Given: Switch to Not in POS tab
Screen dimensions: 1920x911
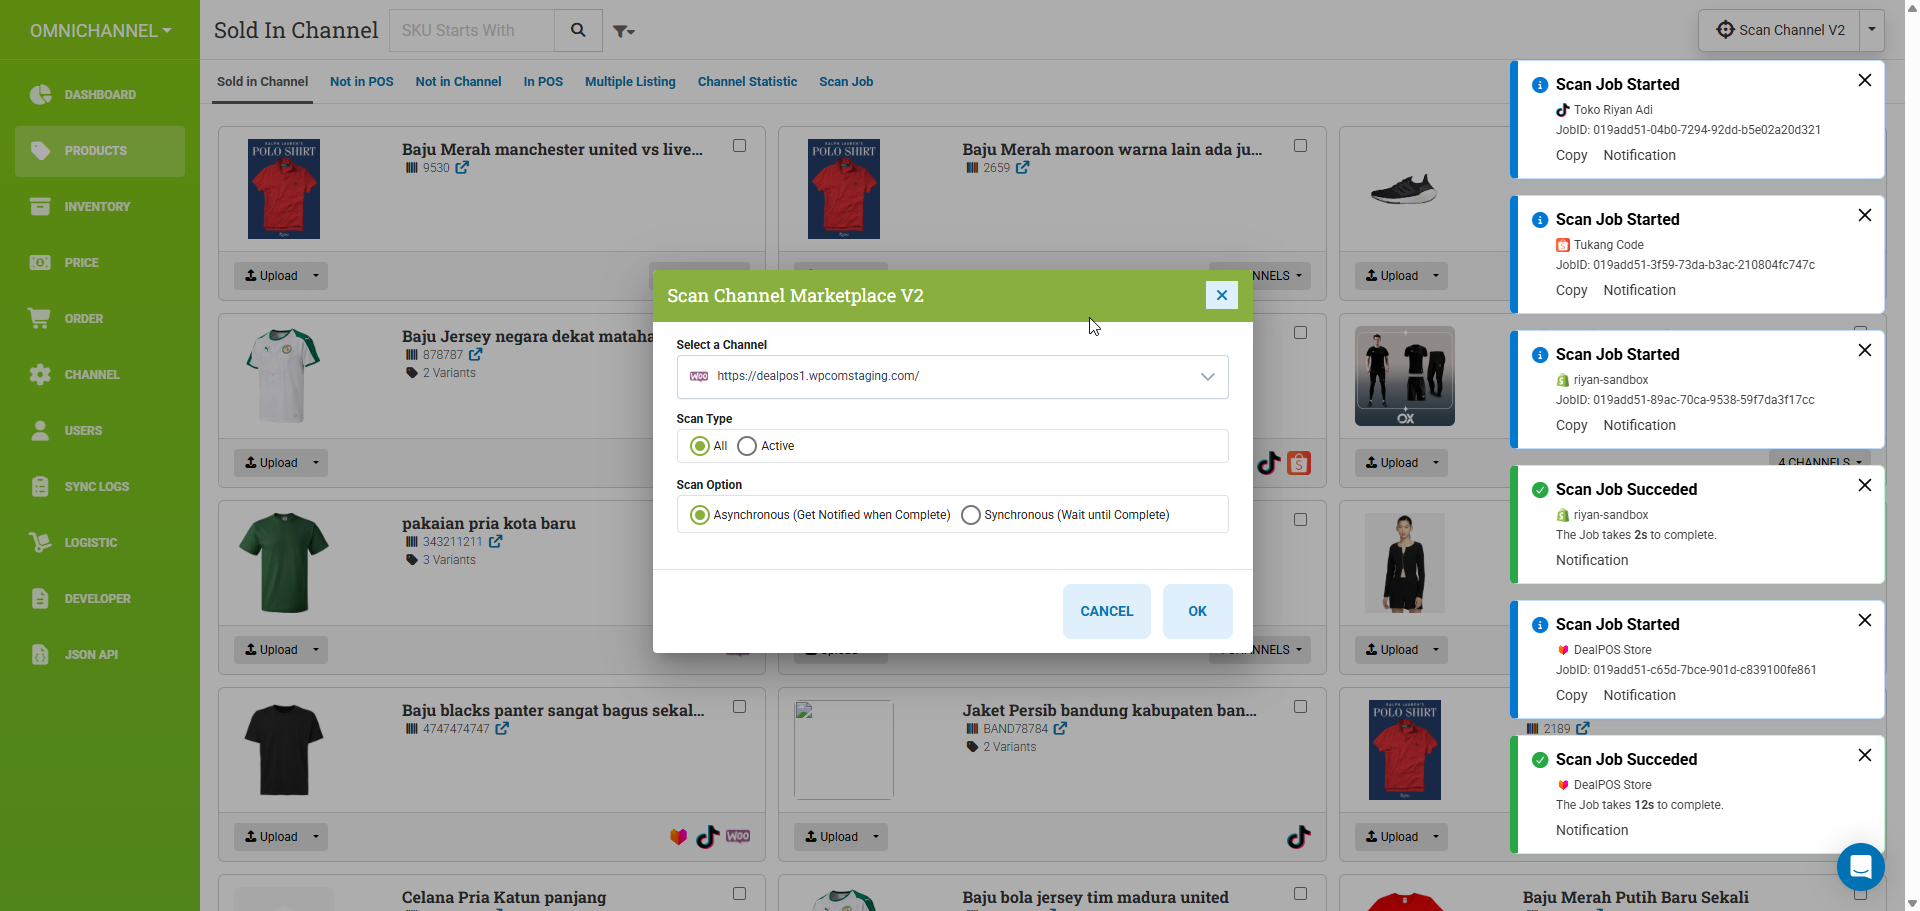Looking at the screenshot, I should click(x=362, y=82).
